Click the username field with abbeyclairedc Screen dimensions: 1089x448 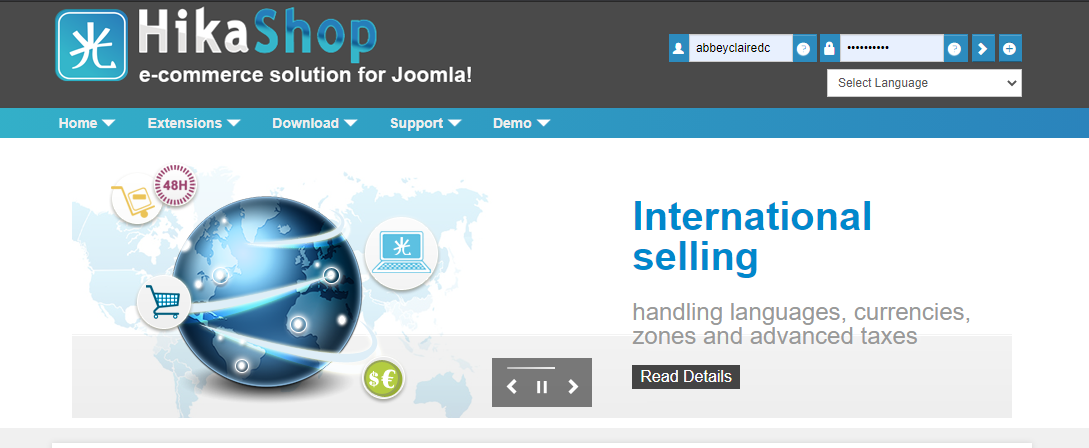pos(740,49)
